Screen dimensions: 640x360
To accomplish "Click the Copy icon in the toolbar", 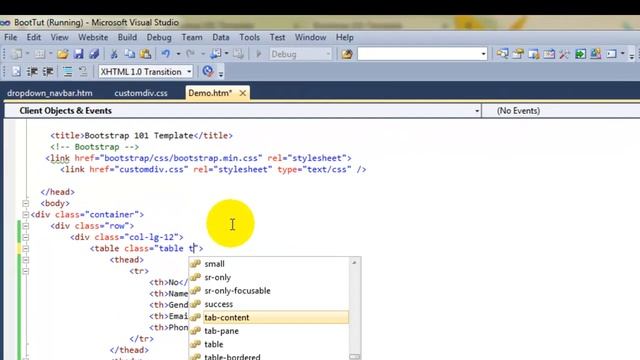I will click(x=130, y=54).
